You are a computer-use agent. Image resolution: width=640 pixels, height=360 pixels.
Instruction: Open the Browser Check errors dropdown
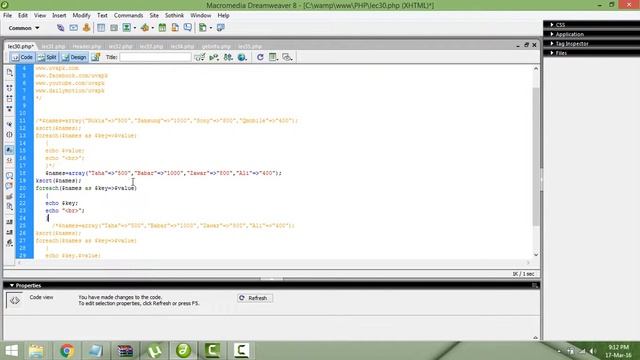(200, 58)
